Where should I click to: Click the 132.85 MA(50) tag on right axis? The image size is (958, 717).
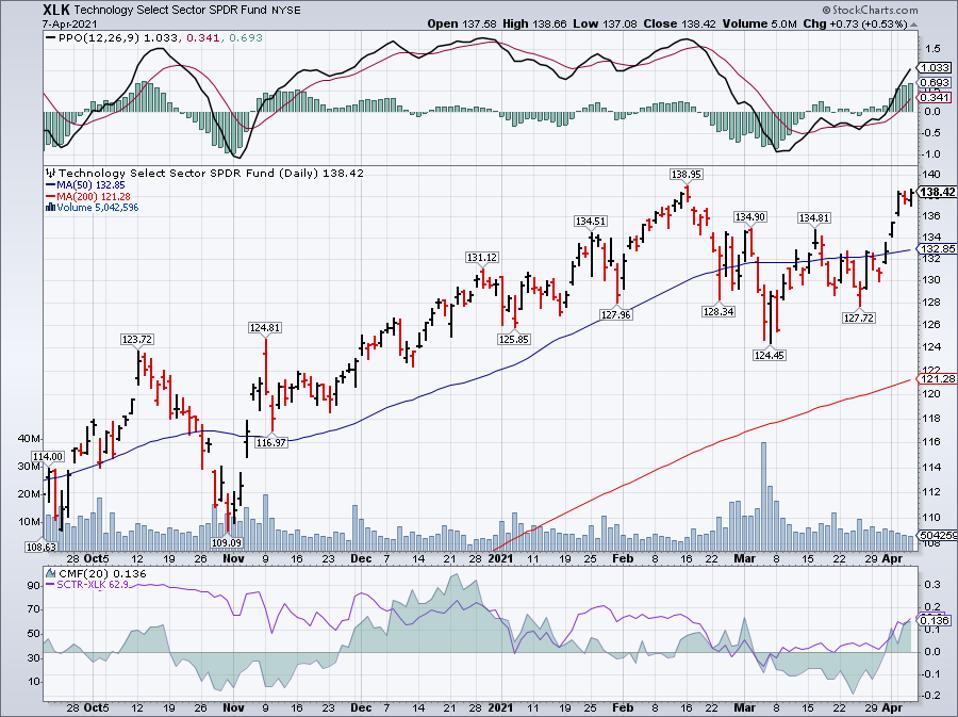(x=937, y=249)
